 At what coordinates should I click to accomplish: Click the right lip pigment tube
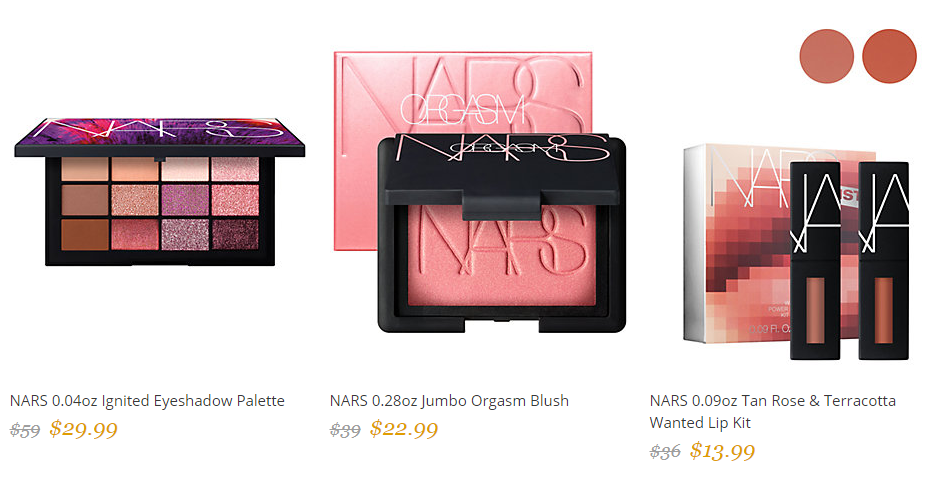click(883, 260)
